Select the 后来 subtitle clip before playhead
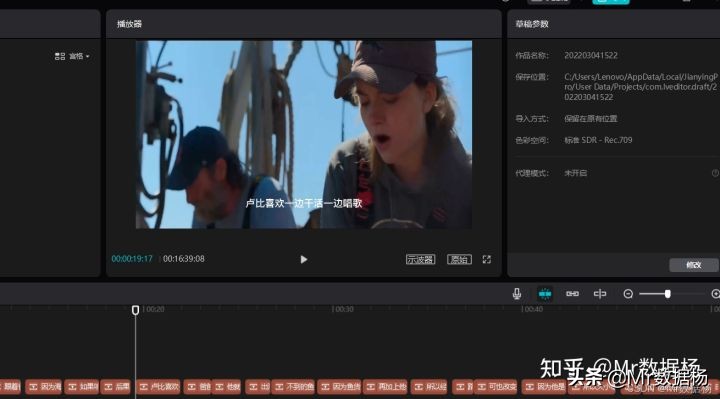This screenshot has height=399, width=720. click(116, 387)
